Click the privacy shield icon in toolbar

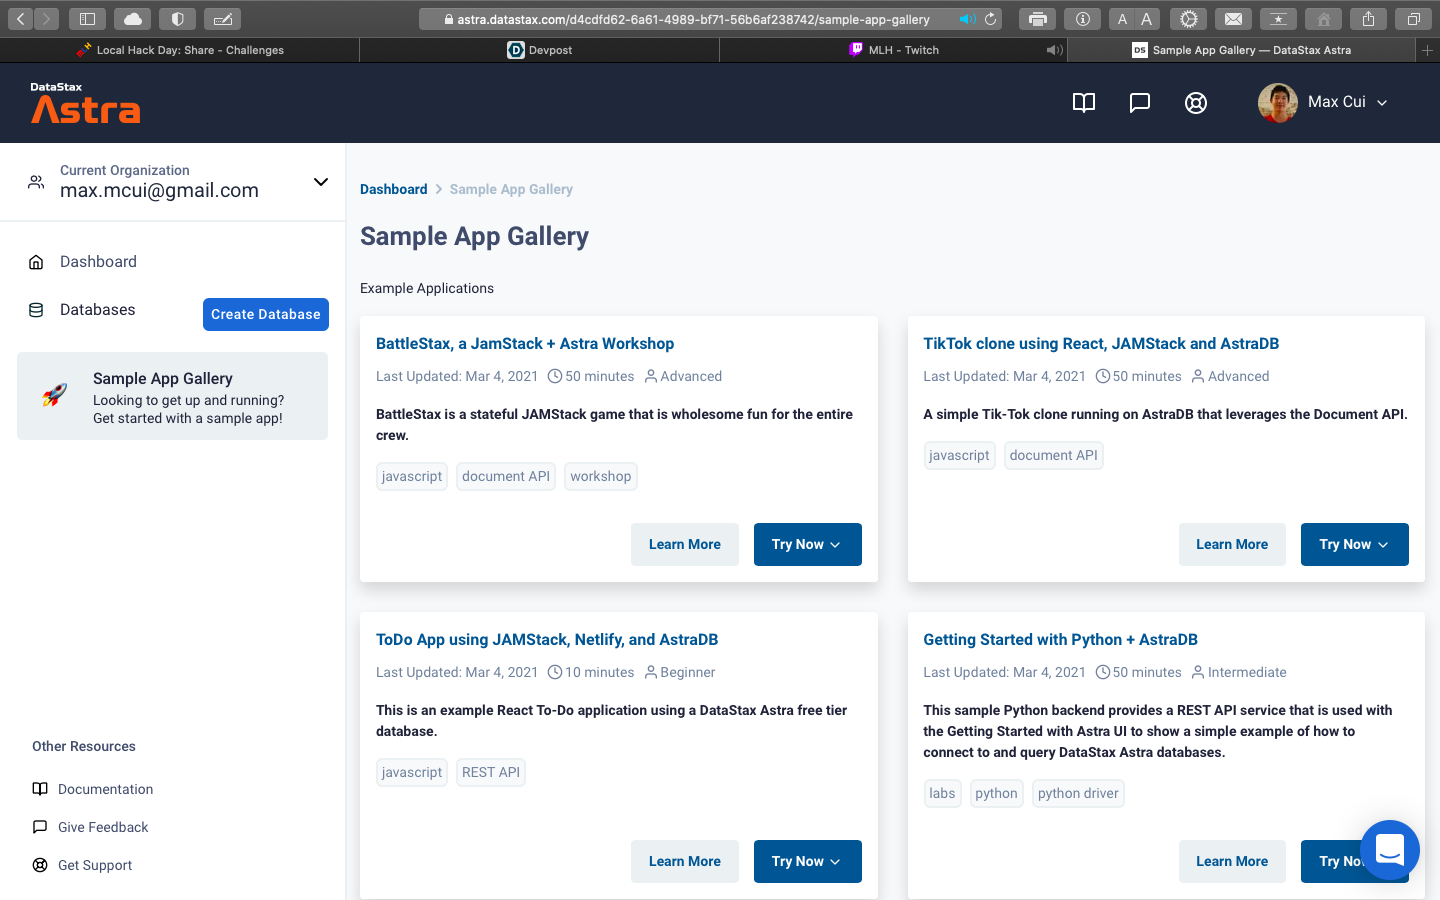point(177,18)
